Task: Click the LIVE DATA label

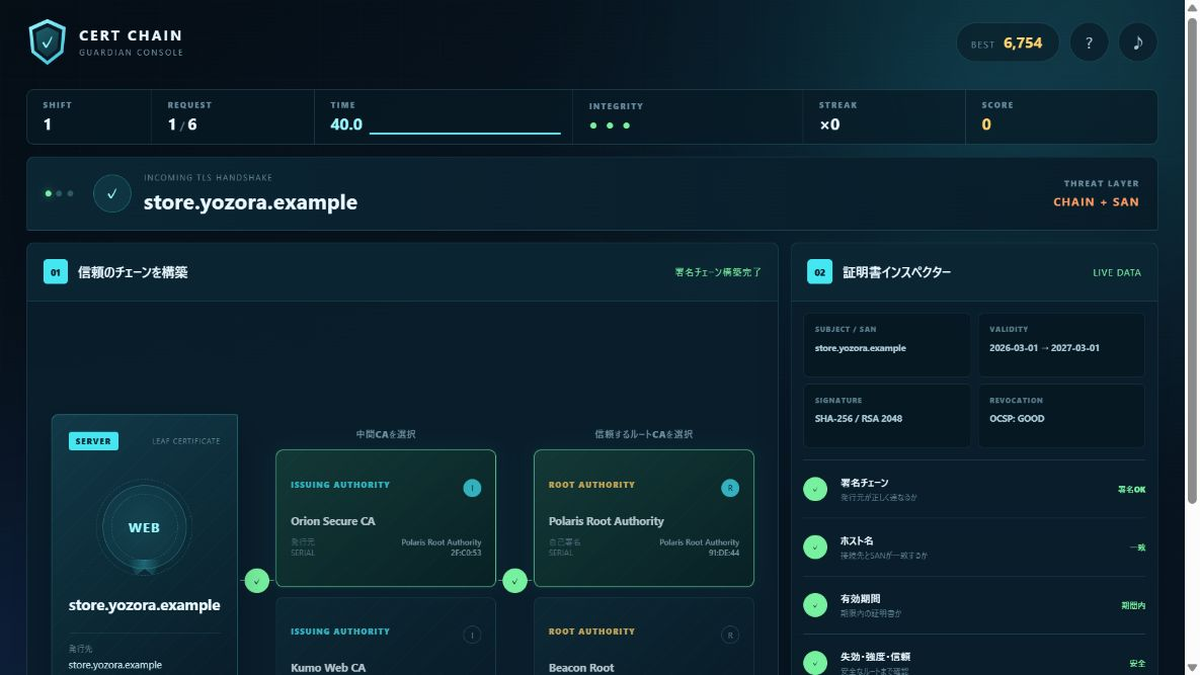Action: tap(1117, 273)
